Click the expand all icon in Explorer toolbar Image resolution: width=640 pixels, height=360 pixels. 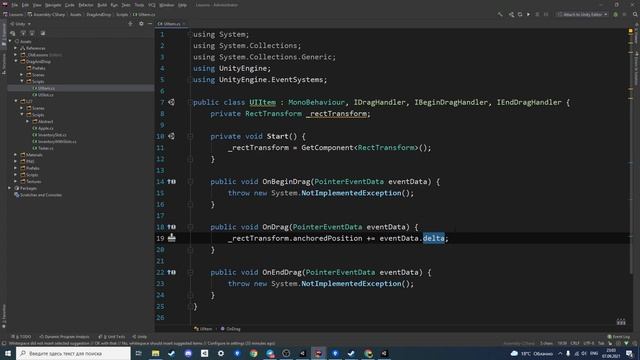(x=23, y=33)
